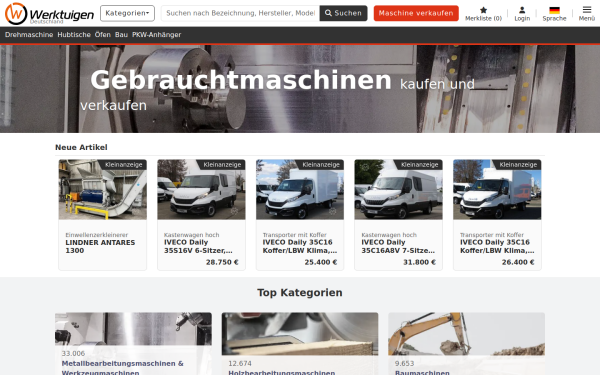Click the IVECO Daily 35S16V 6-Sitzer title

coord(198,247)
